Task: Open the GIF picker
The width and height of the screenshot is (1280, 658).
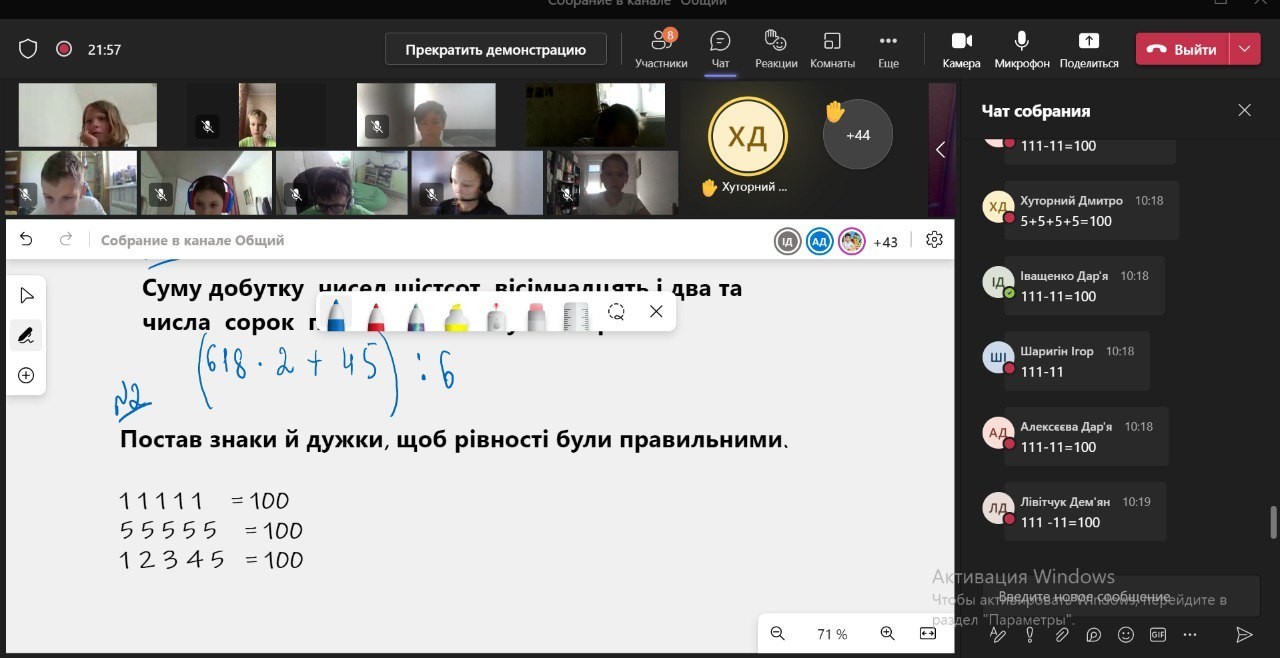Action: click(x=1158, y=634)
